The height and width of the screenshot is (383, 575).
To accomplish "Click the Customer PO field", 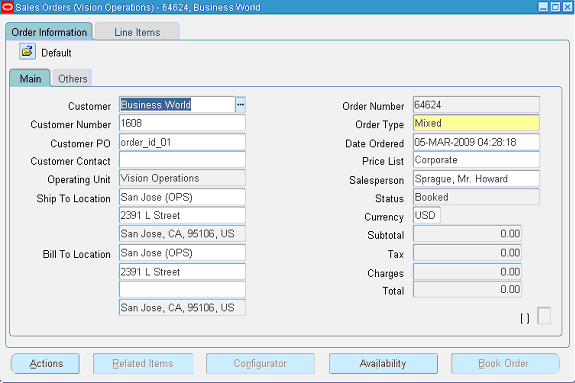I will 182,142.
